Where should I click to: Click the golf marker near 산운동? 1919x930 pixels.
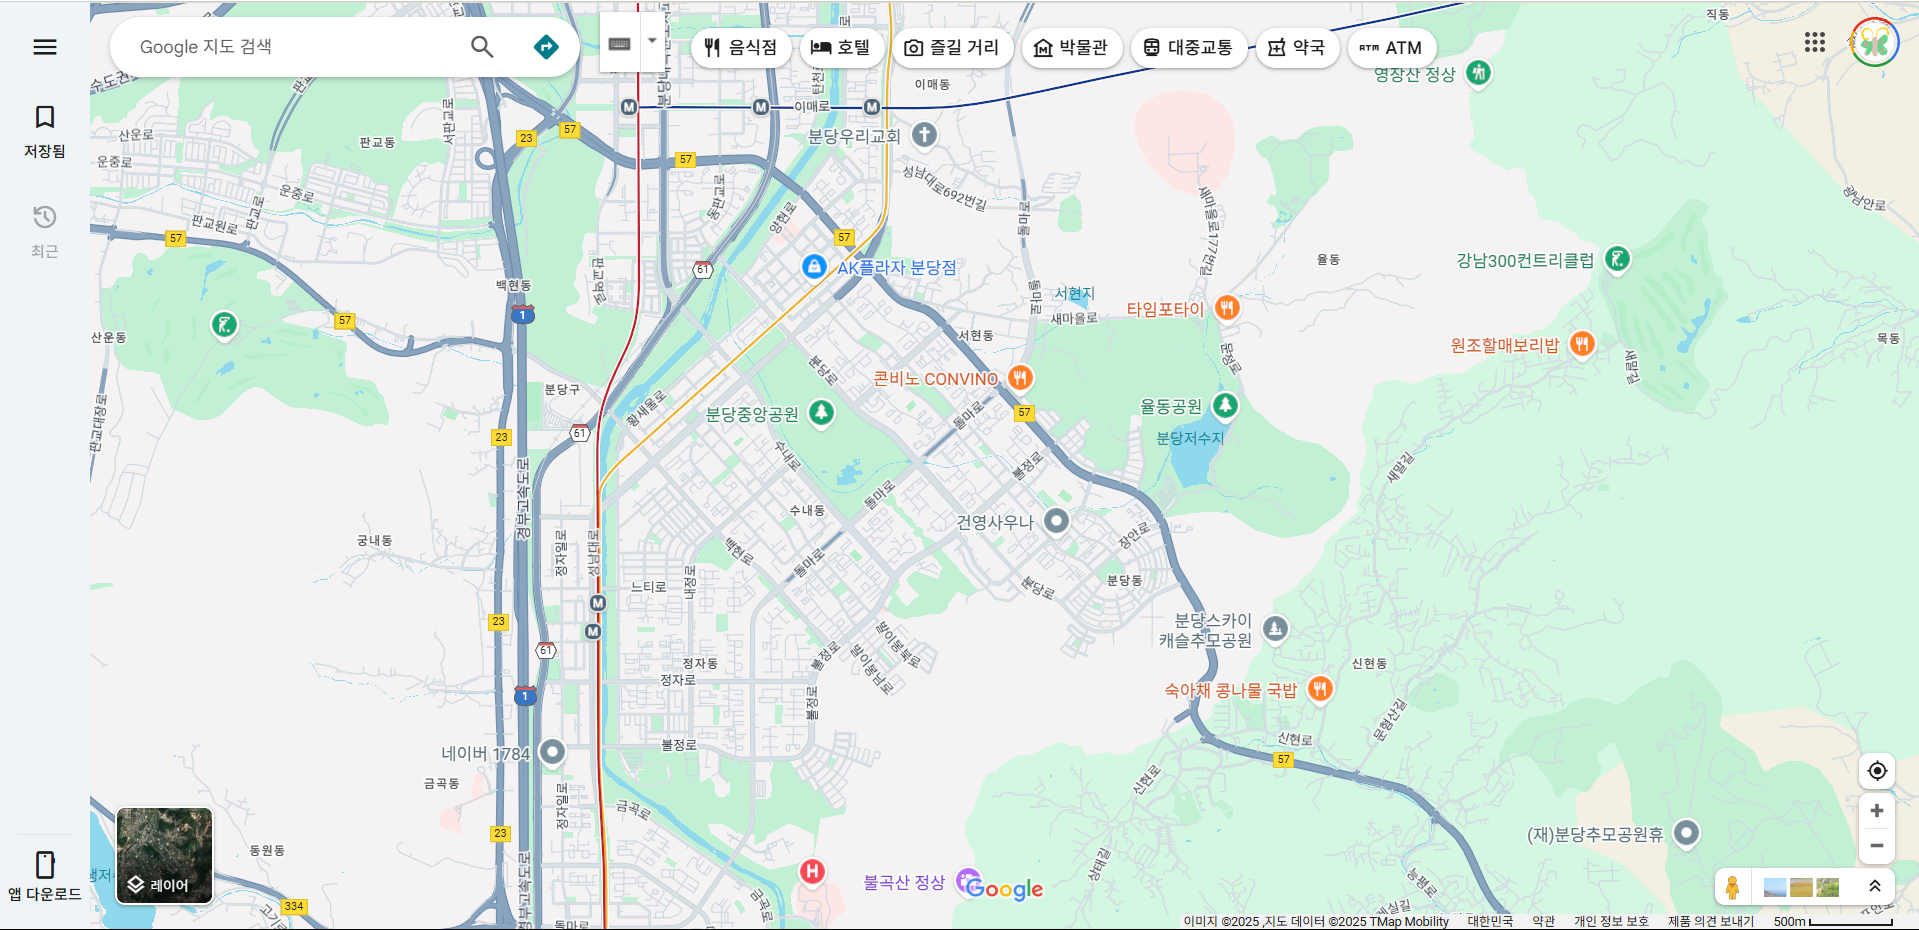click(224, 324)
